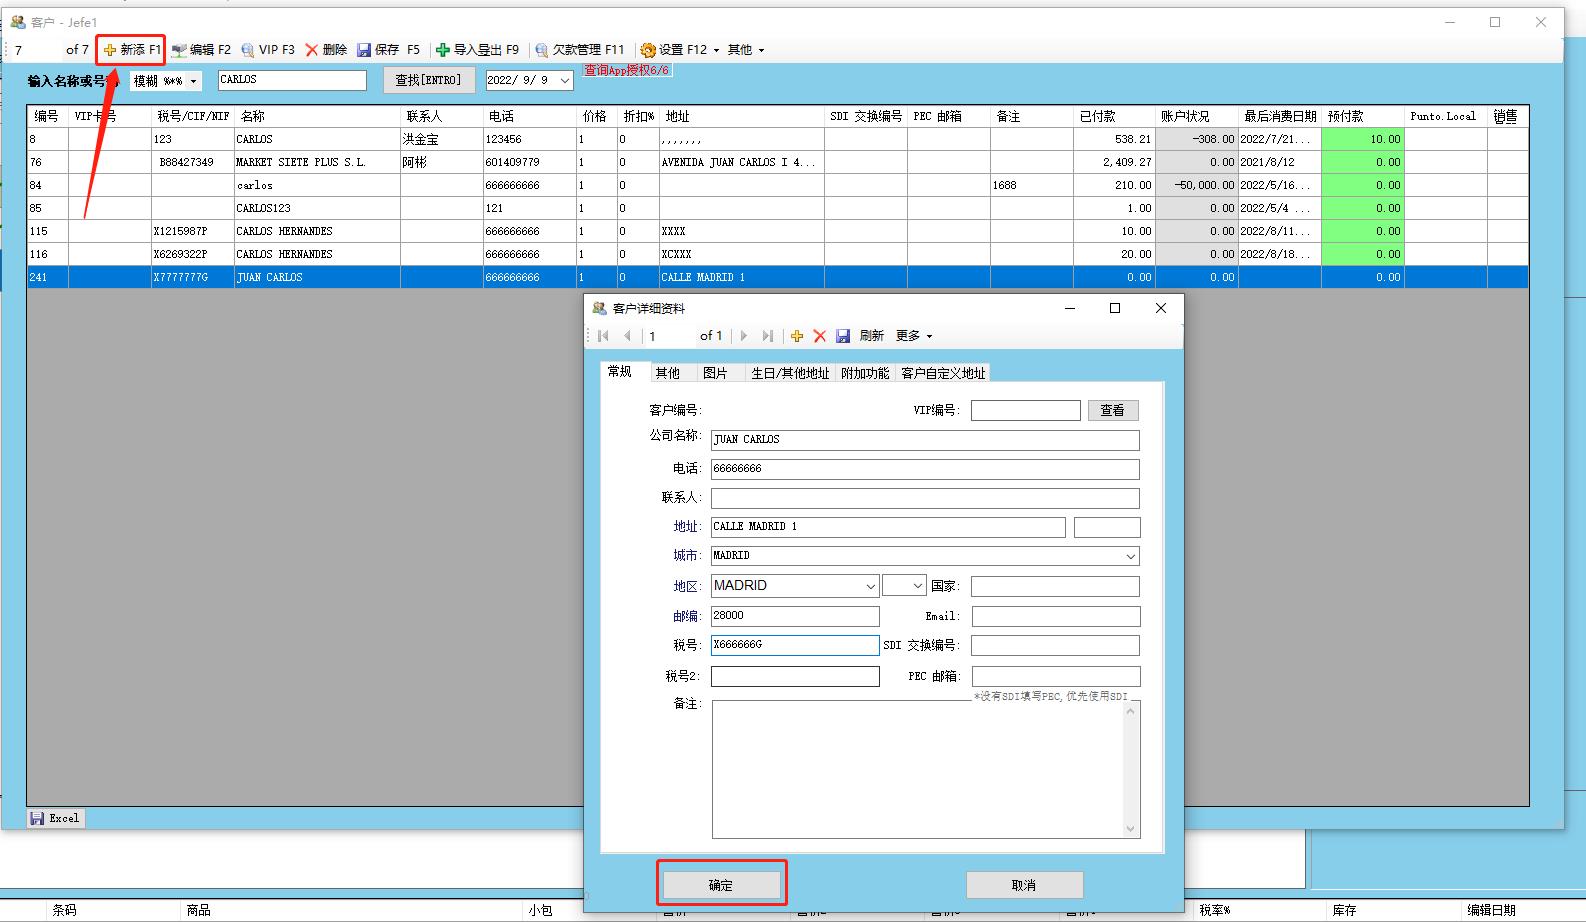The width and height of the screenshot is (1586, 922).
Task: Click the 取消 cancel button
Action: (1024, 885)
